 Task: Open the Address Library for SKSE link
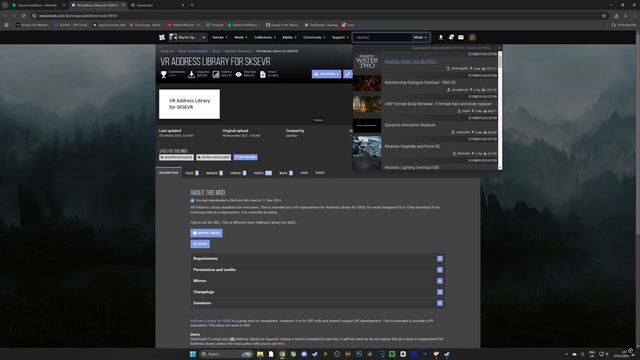pos(211,321)
